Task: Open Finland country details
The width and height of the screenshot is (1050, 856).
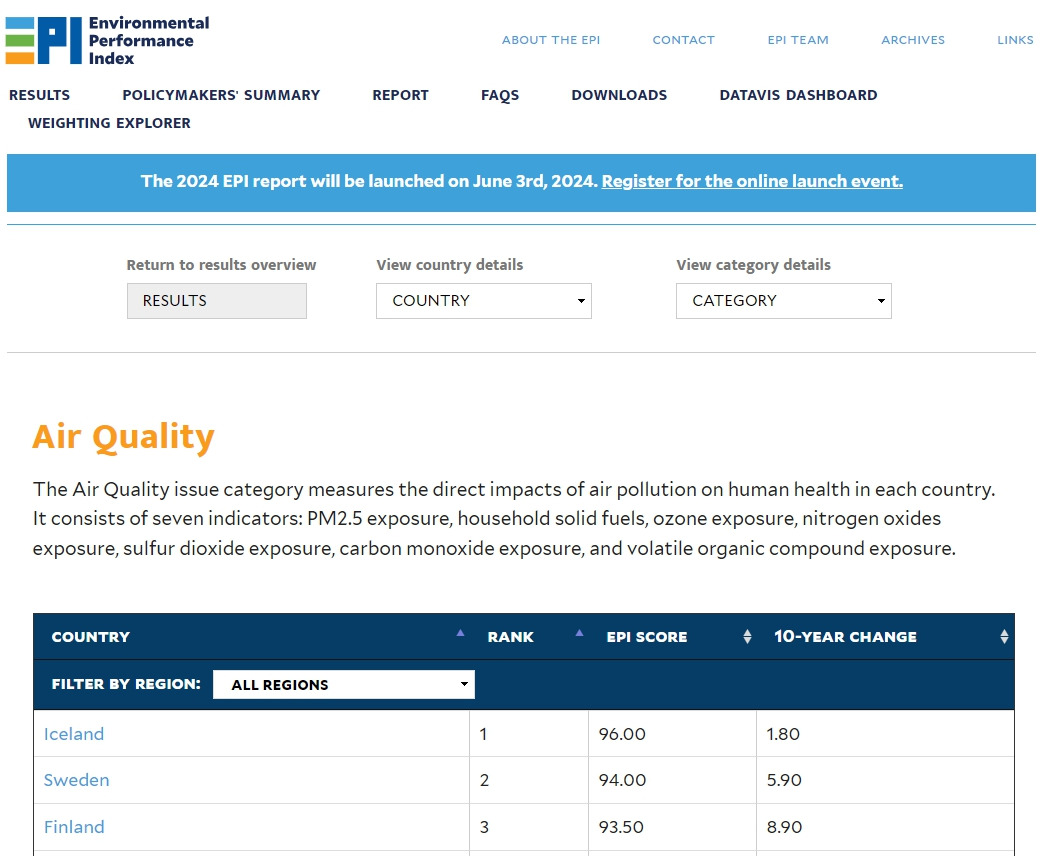Action: tap(74, 827)
